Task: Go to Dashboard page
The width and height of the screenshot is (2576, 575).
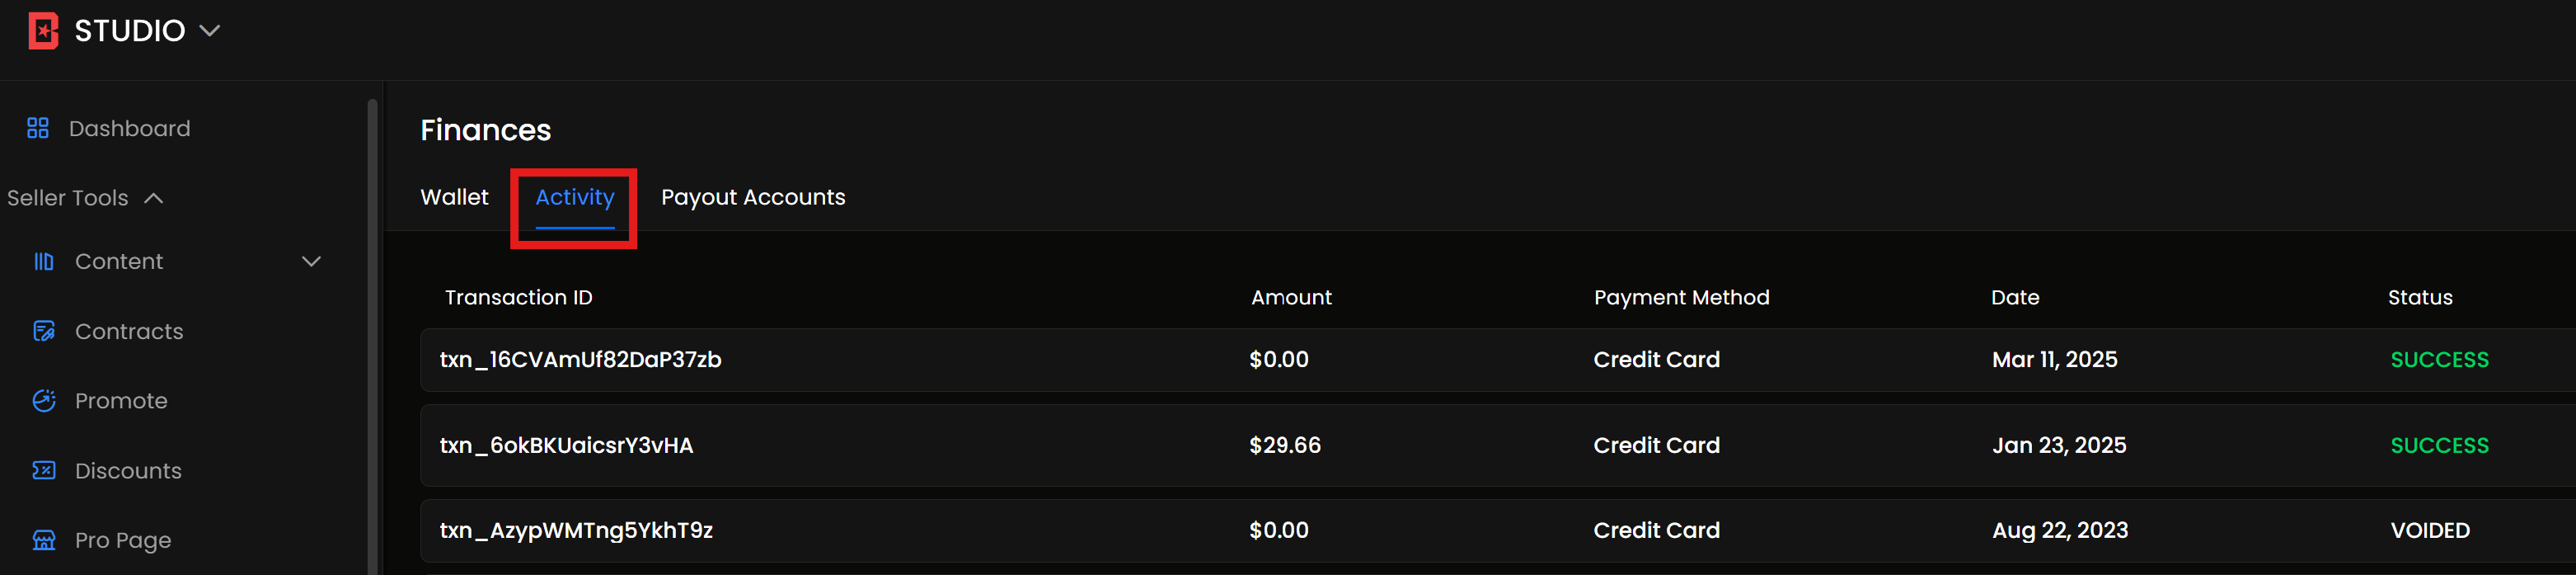Action: [x=129, y=128]
